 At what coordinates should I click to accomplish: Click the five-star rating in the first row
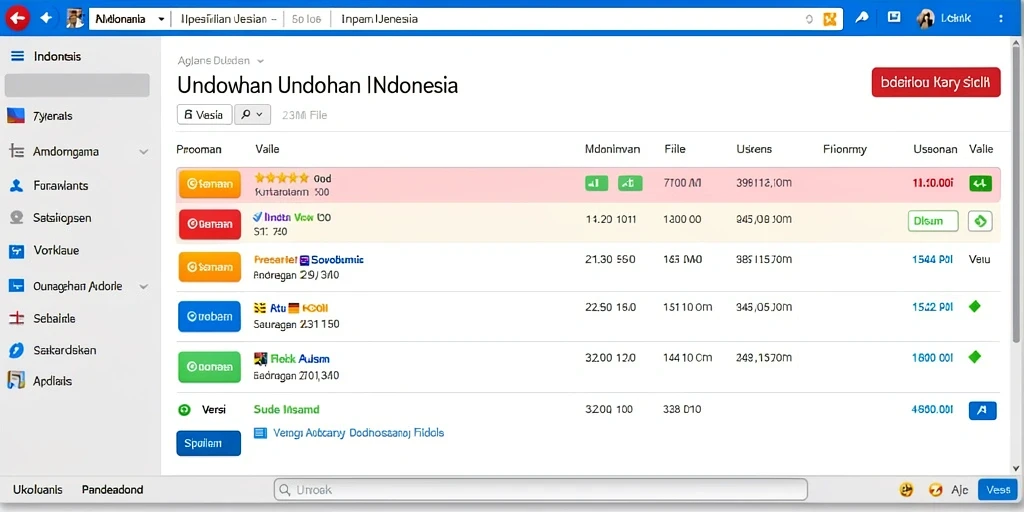click(x=281, y=178)
